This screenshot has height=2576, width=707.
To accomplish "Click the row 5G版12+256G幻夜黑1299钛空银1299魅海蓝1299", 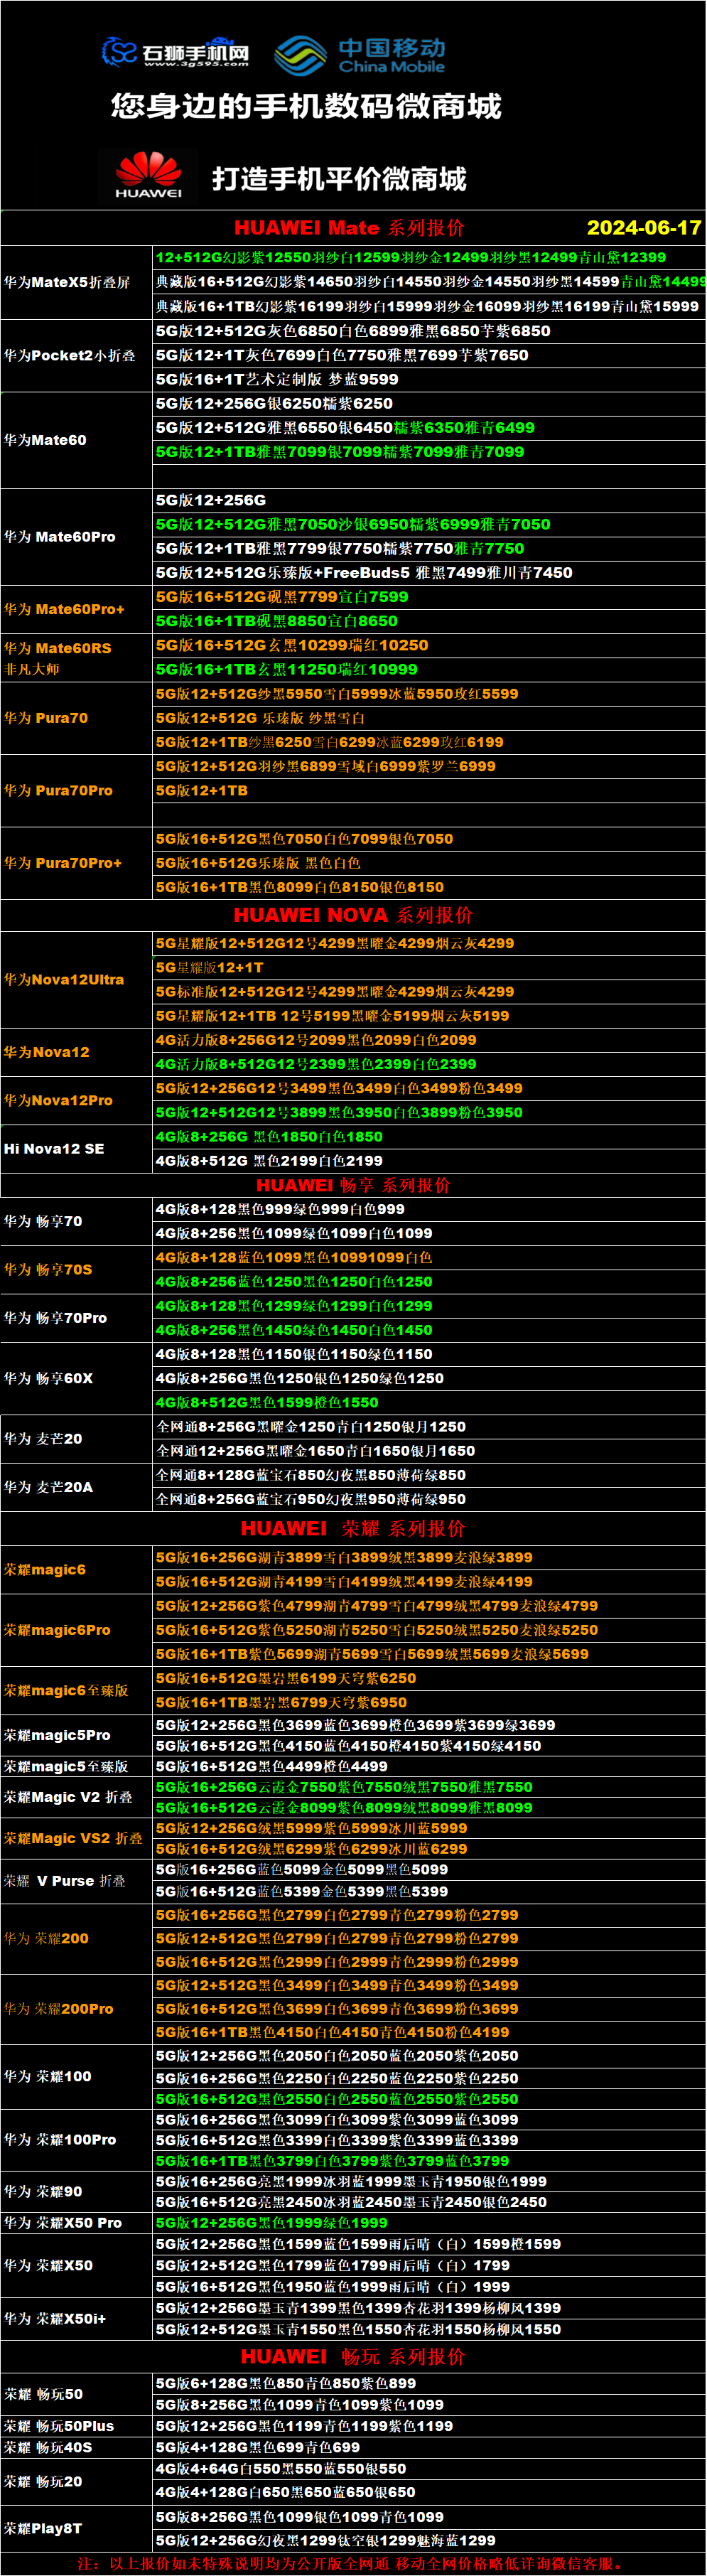I will pos(430,2540).
